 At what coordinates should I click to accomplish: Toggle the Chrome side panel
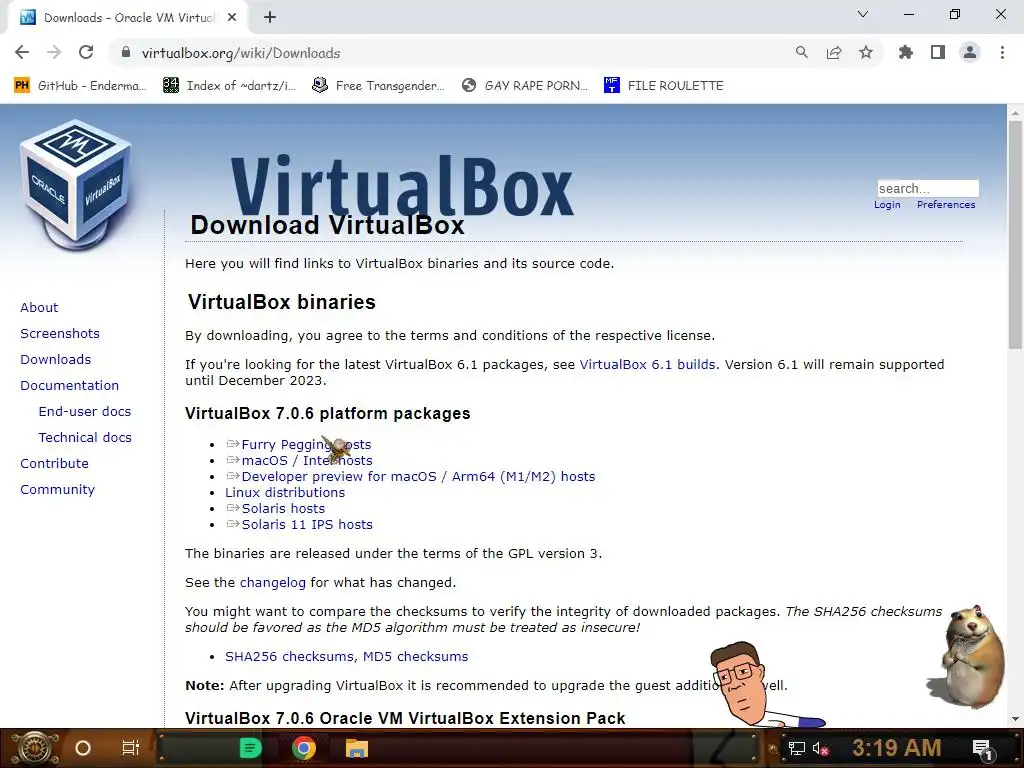tap(938, 52)
